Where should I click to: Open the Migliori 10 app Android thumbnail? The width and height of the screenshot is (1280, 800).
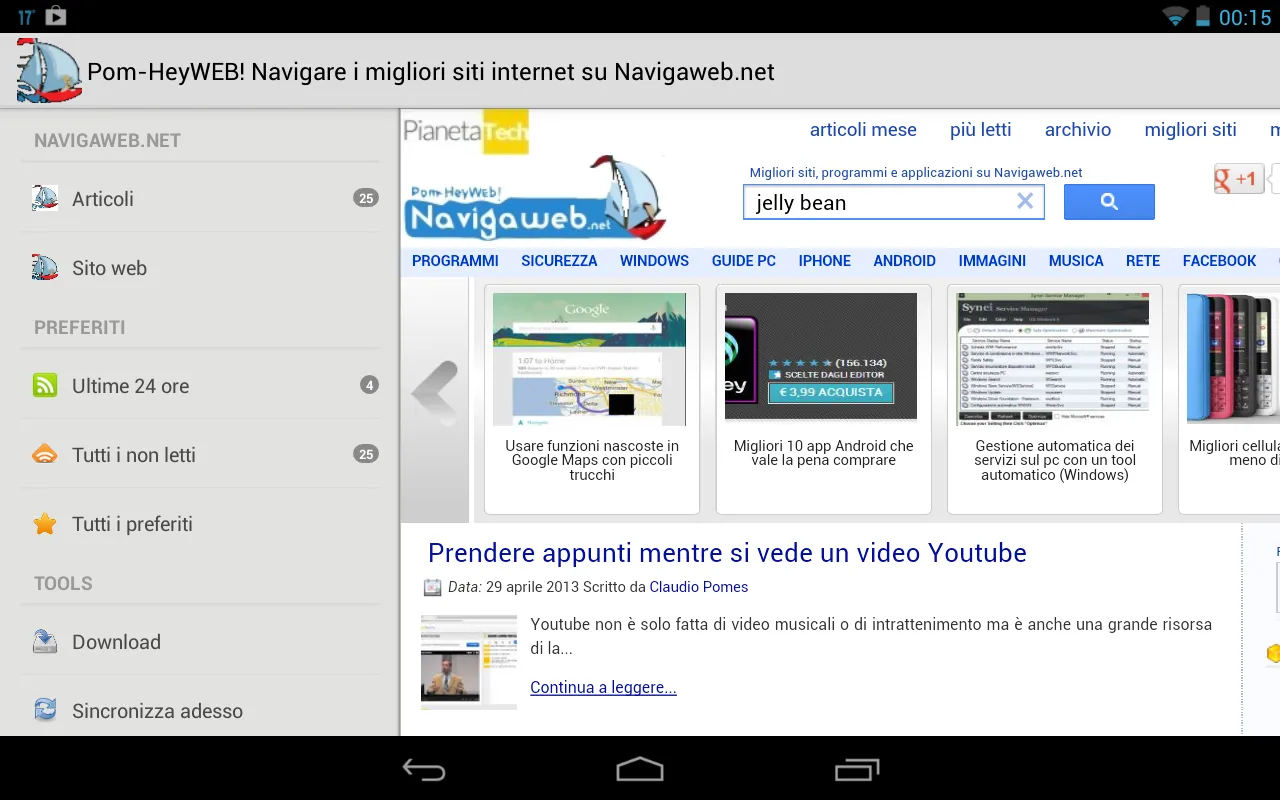821,356
